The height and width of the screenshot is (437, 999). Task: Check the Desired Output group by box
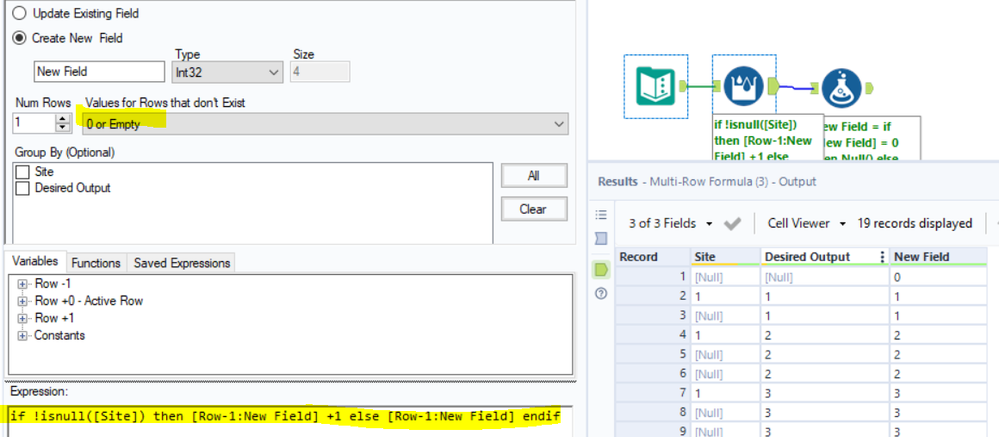pyautogui.click(x=23, y=188)
